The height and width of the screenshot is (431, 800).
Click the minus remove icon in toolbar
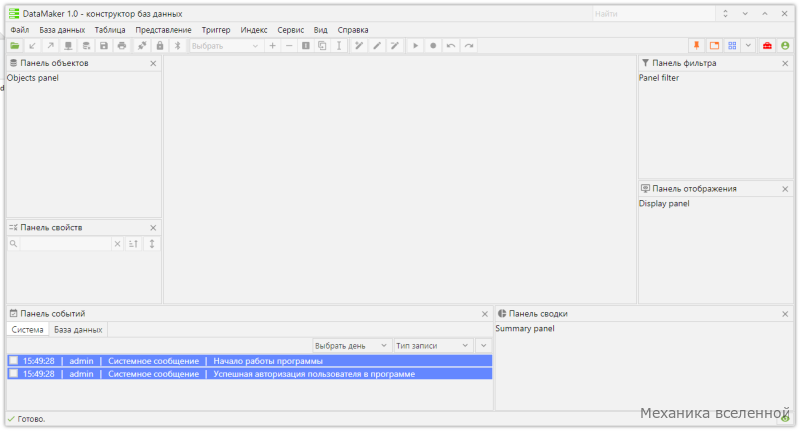pos(289,46)
